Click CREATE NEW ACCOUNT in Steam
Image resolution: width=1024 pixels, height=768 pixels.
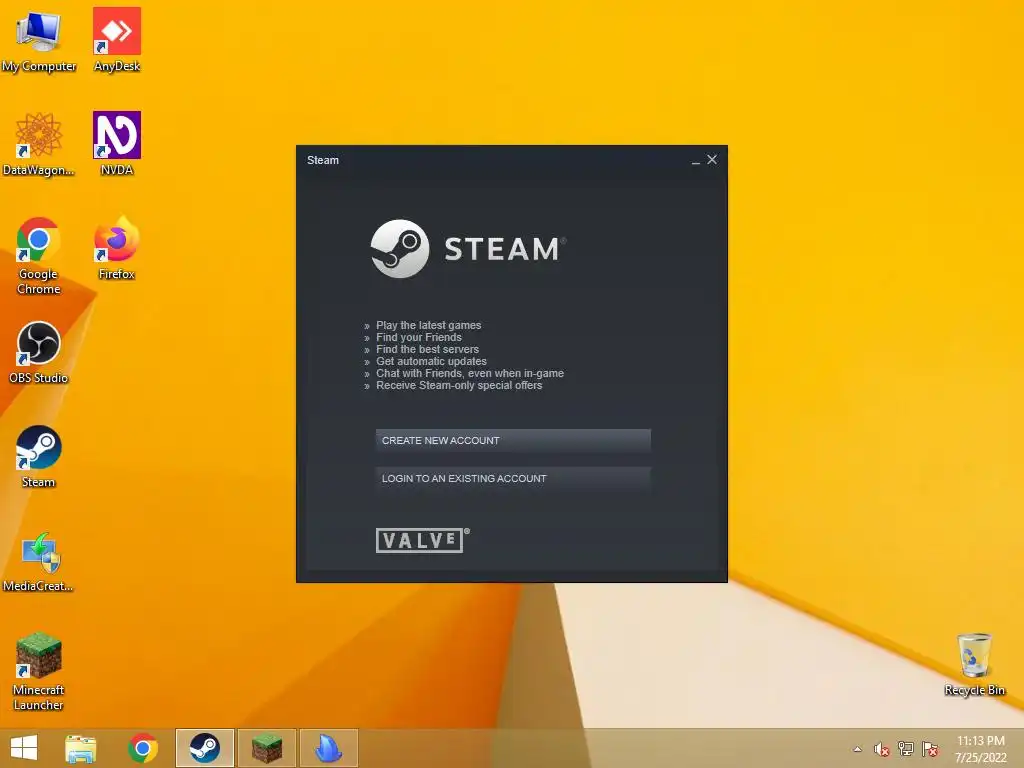[x=513, y=441]
